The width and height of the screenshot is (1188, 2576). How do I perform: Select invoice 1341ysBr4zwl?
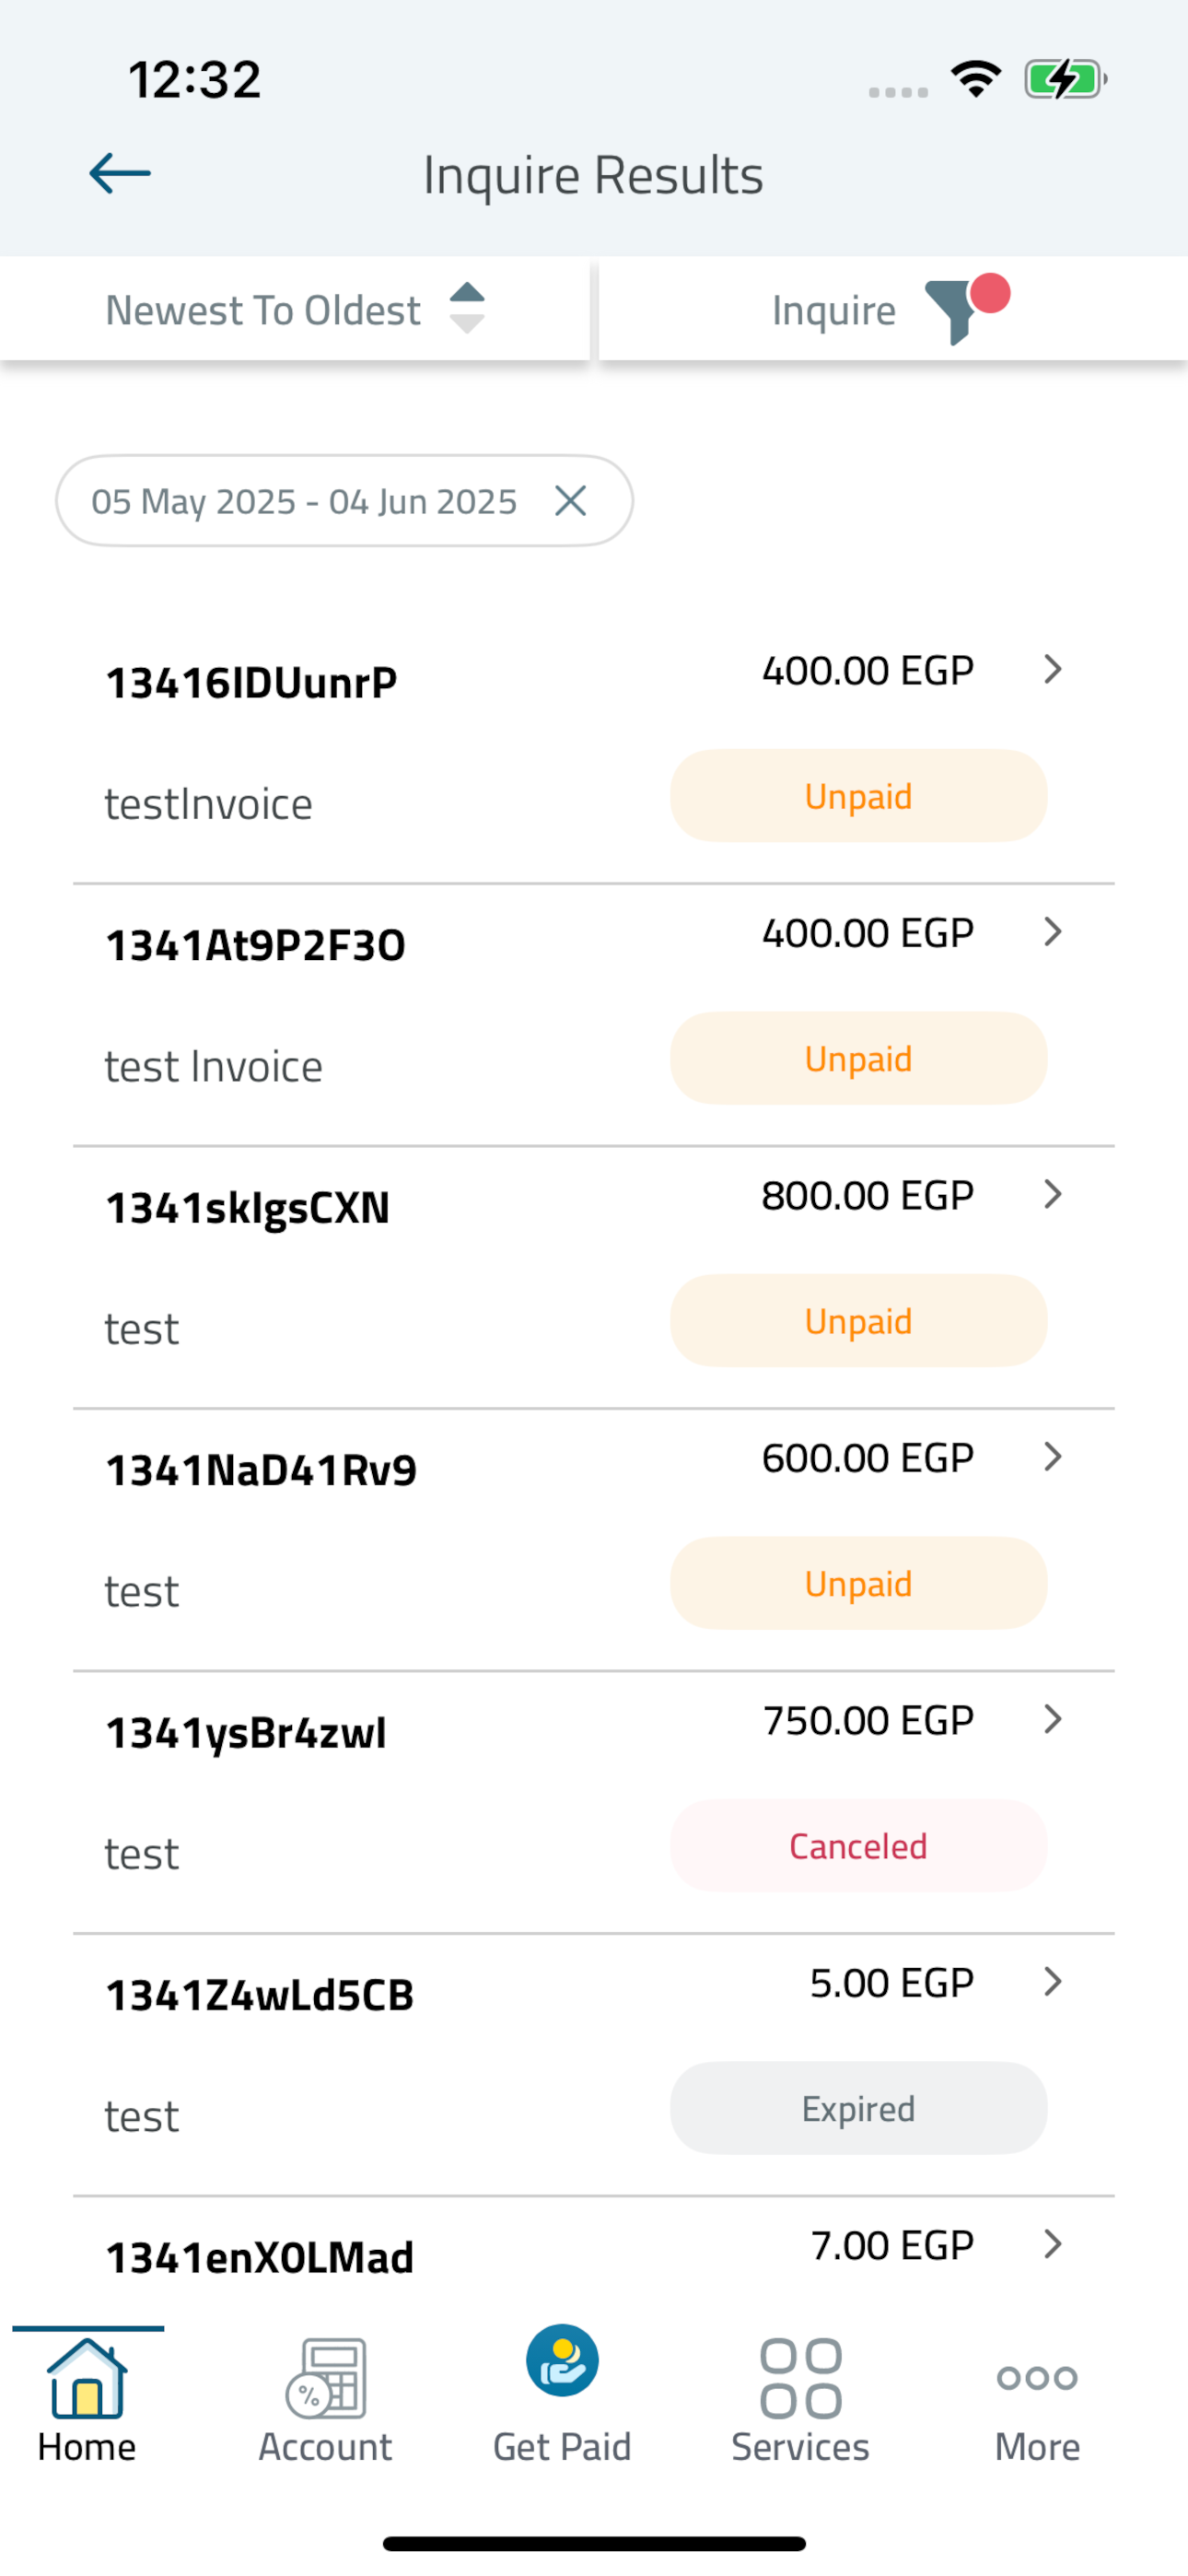click(x=594, y=1802)
